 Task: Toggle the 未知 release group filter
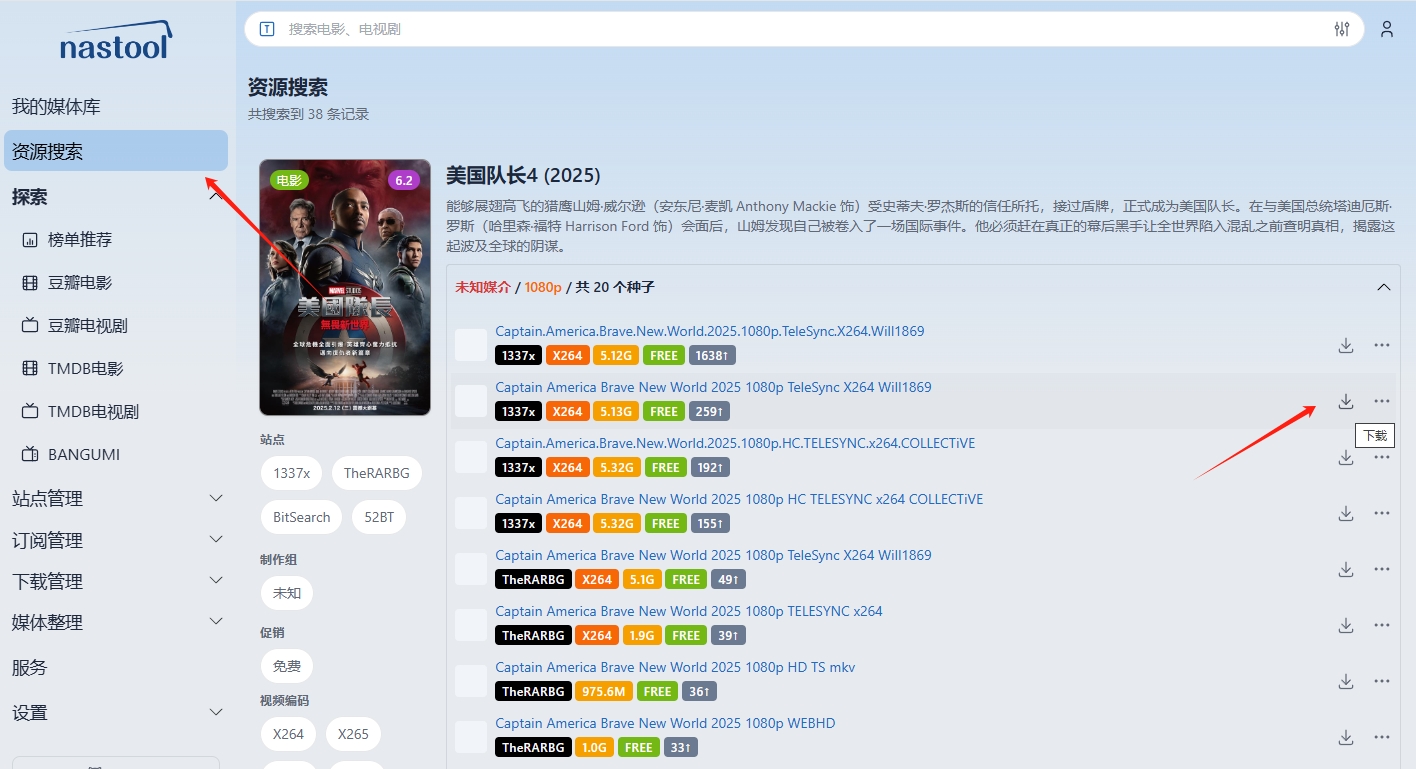click(287, 593)
